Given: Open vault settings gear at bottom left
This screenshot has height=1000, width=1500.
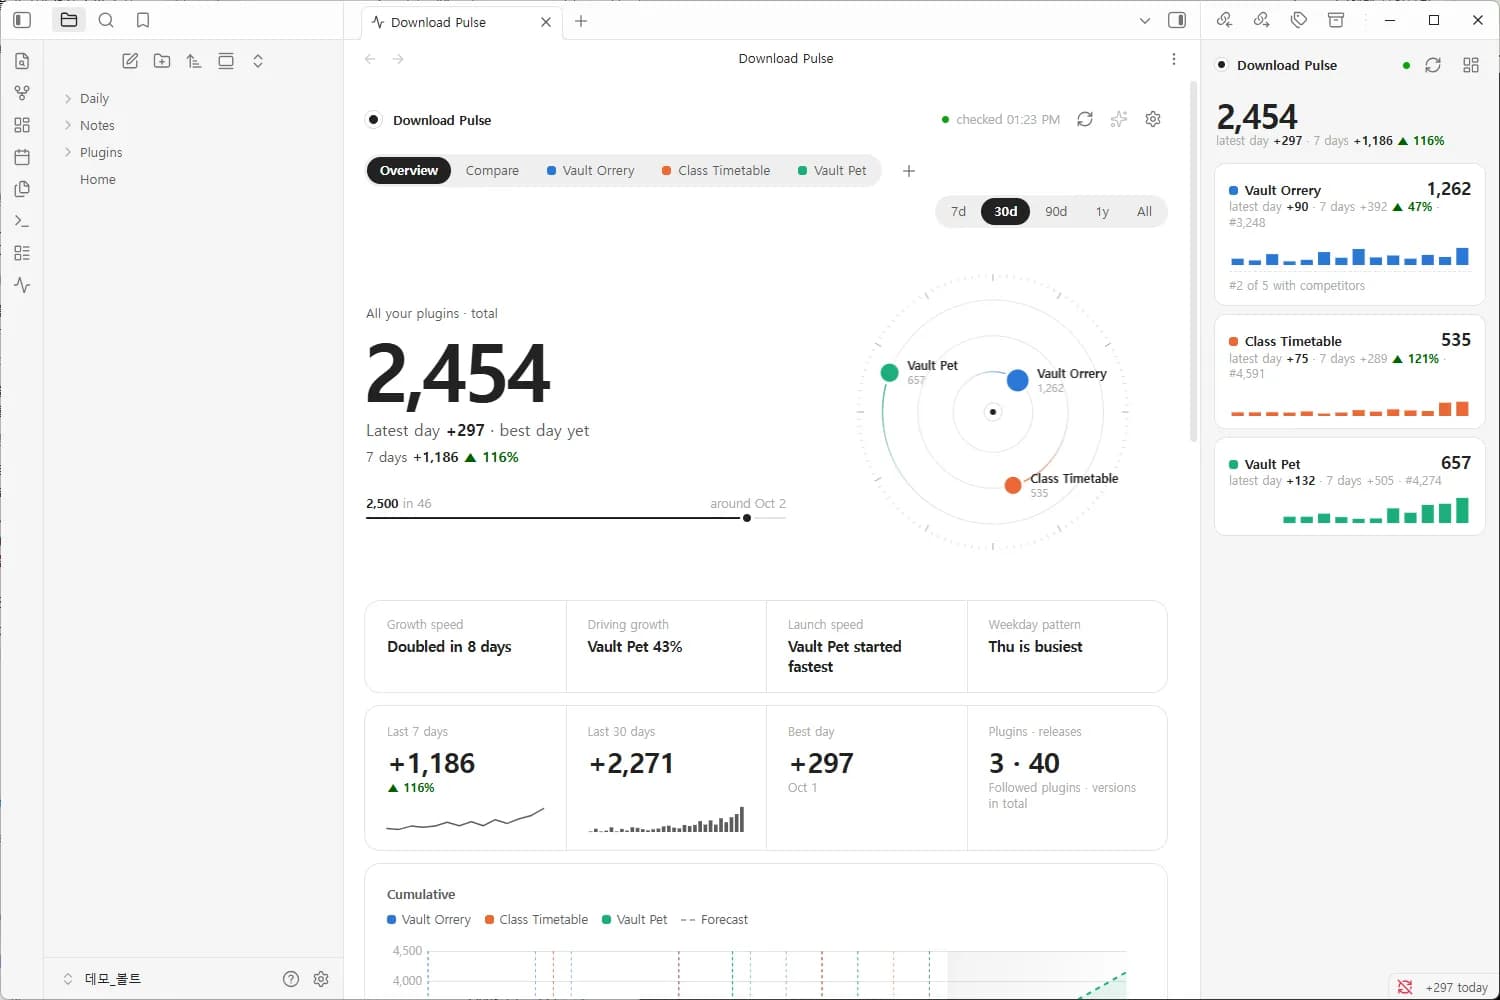Looking at the screenshot, I should (321, 979).
